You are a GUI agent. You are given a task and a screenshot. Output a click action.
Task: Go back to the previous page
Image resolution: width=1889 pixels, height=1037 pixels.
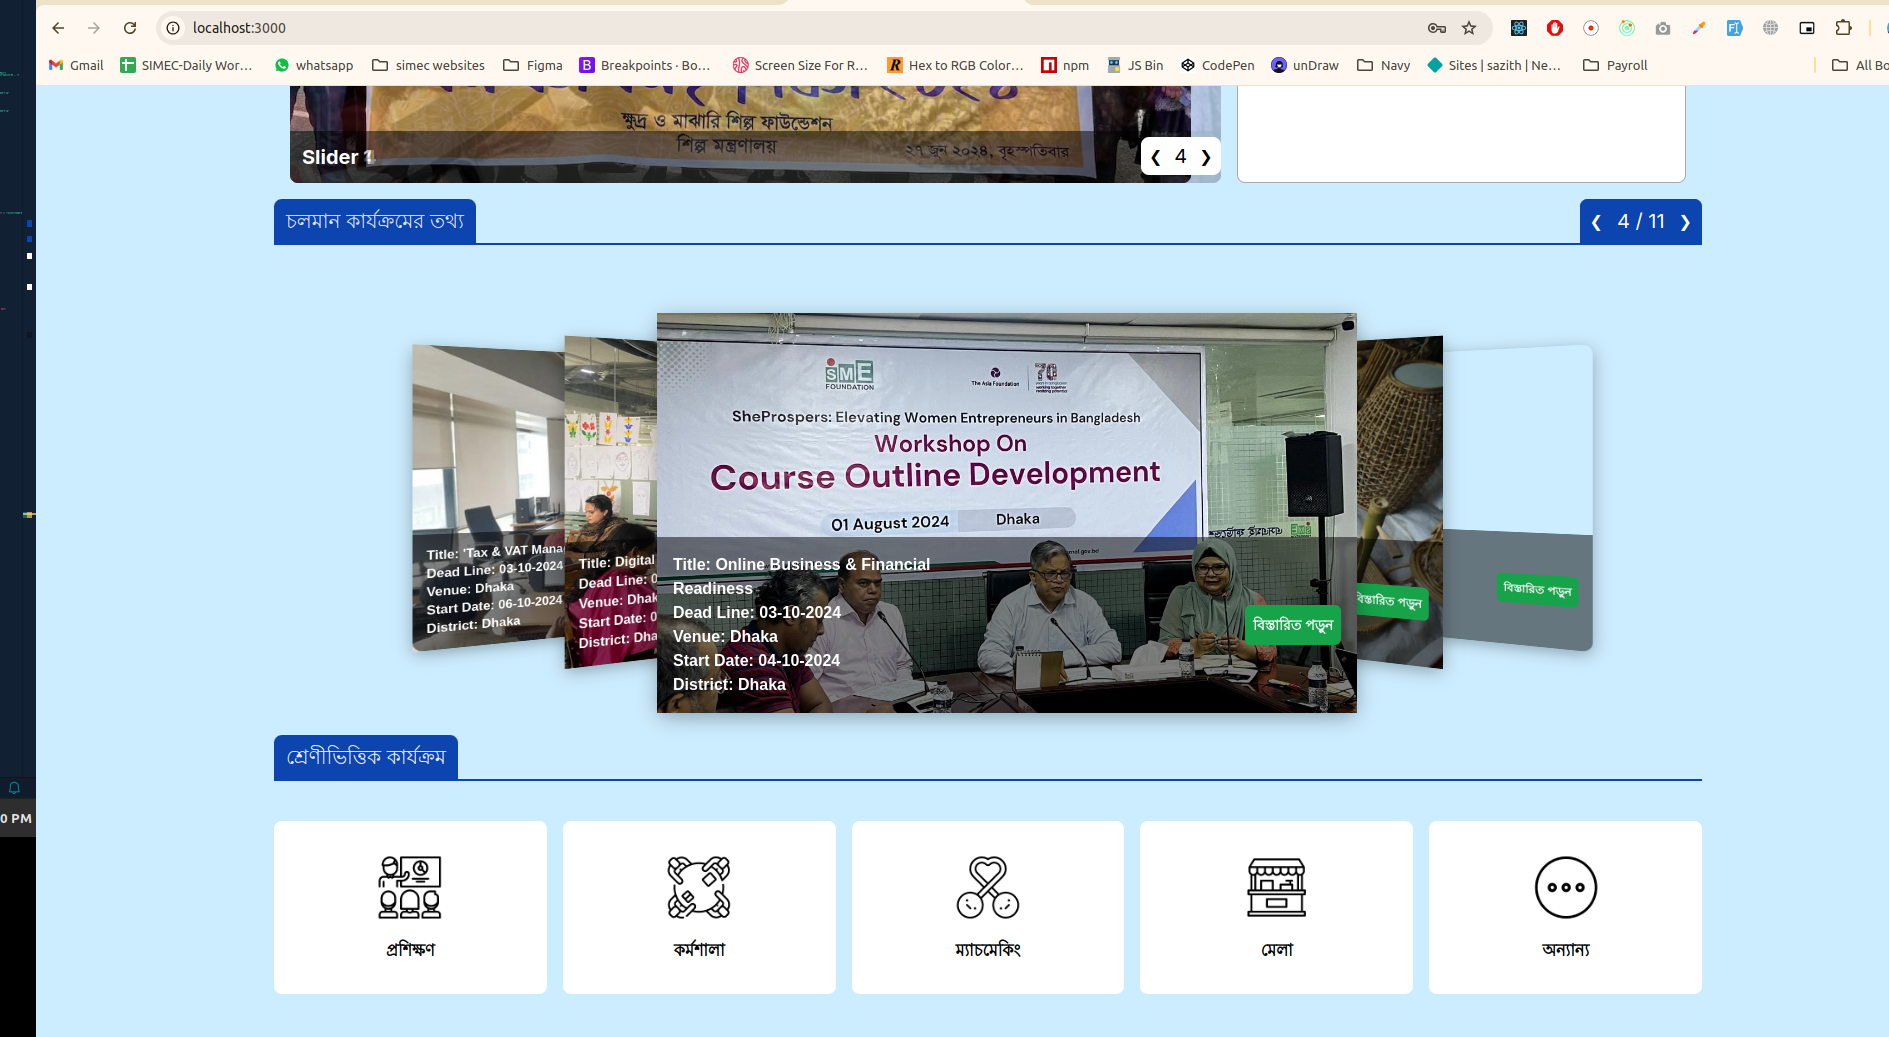(58, 28)
